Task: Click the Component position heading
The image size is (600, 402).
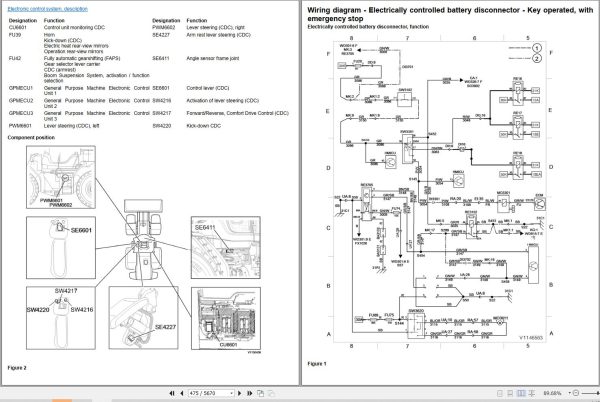Action: pyautogui.click(x=31, y=137)
